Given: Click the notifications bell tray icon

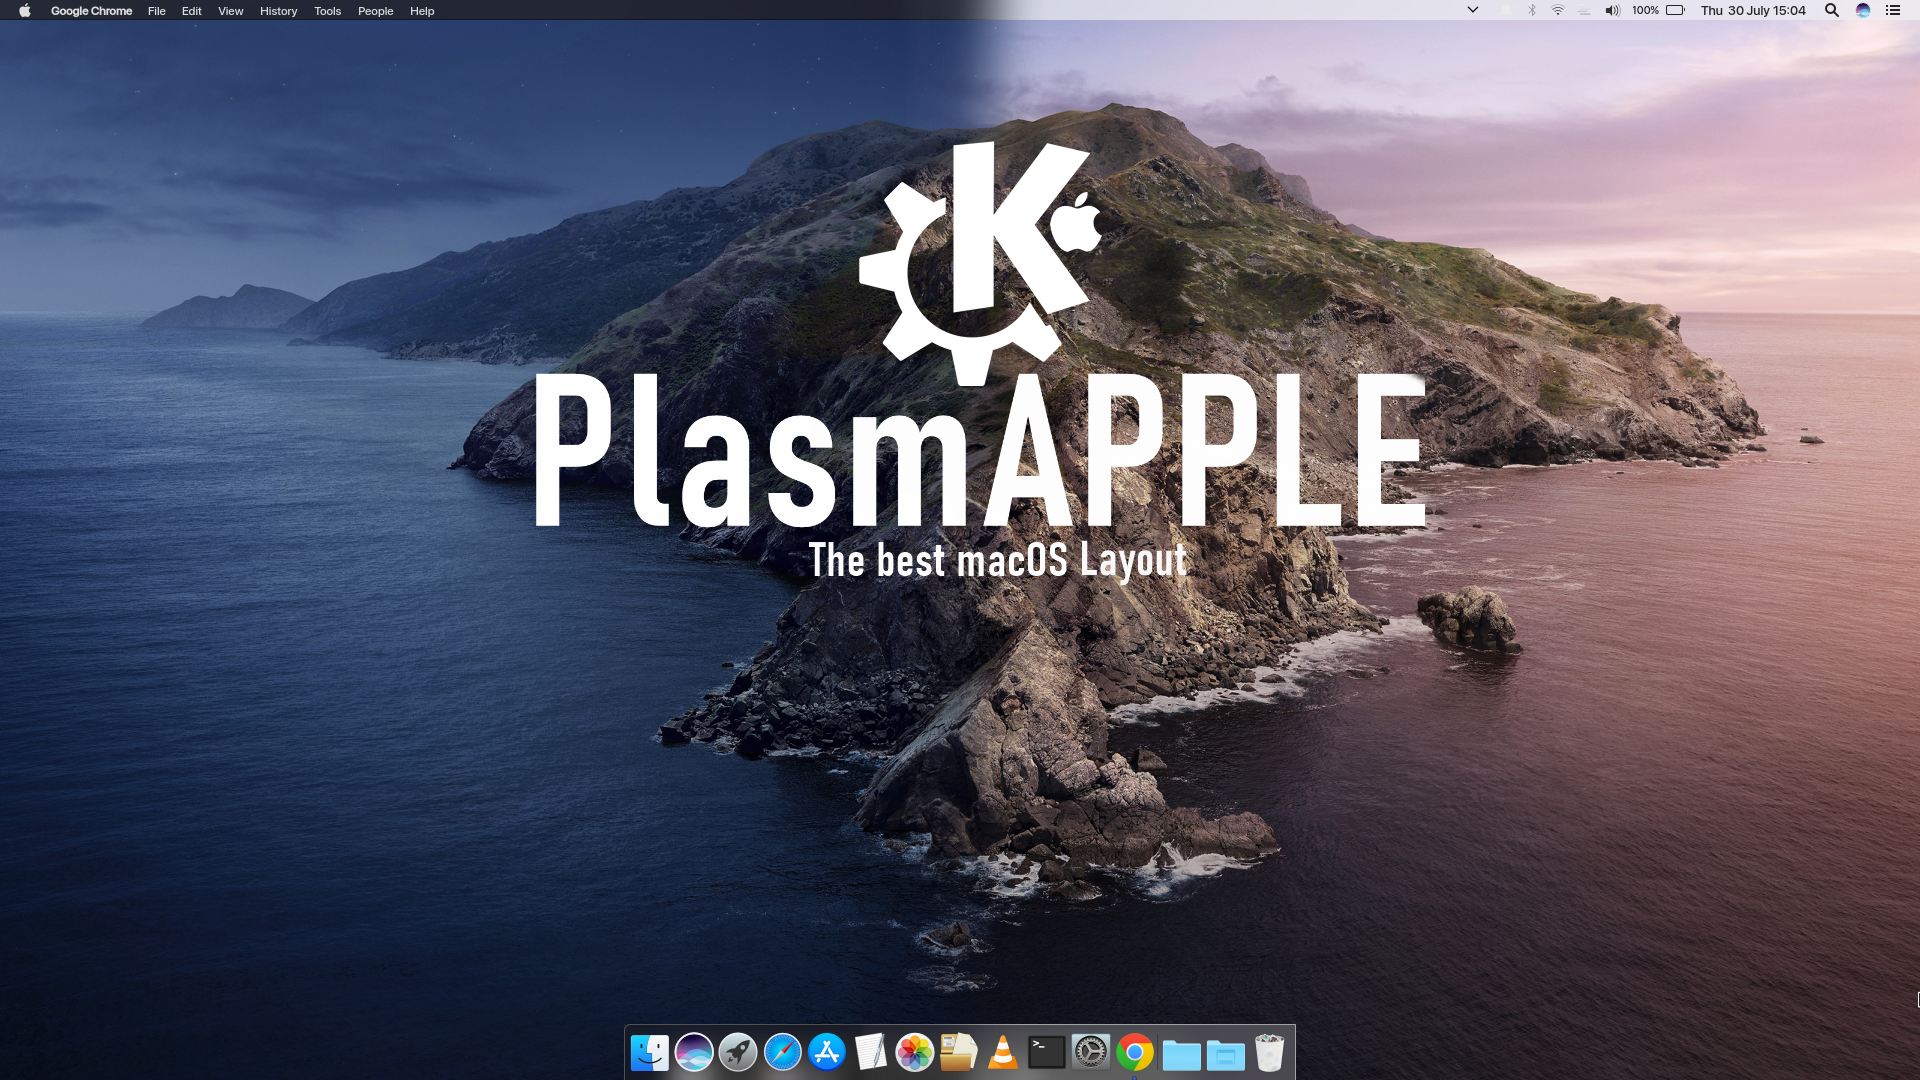Looking at the screenshot, I should (x=1506, y=10).
